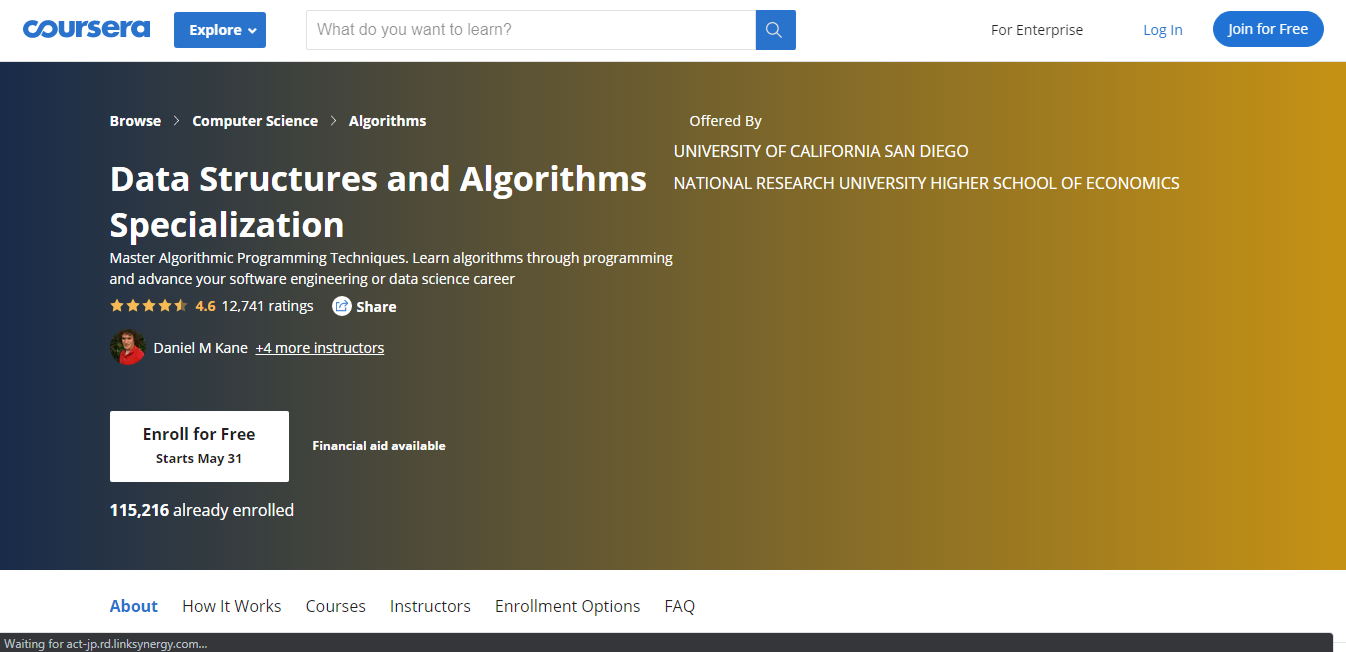Image resolution: width=1346 pixels, height=652 pixels.
Task: Open the Explore dropdown menu
Action: 219,30
